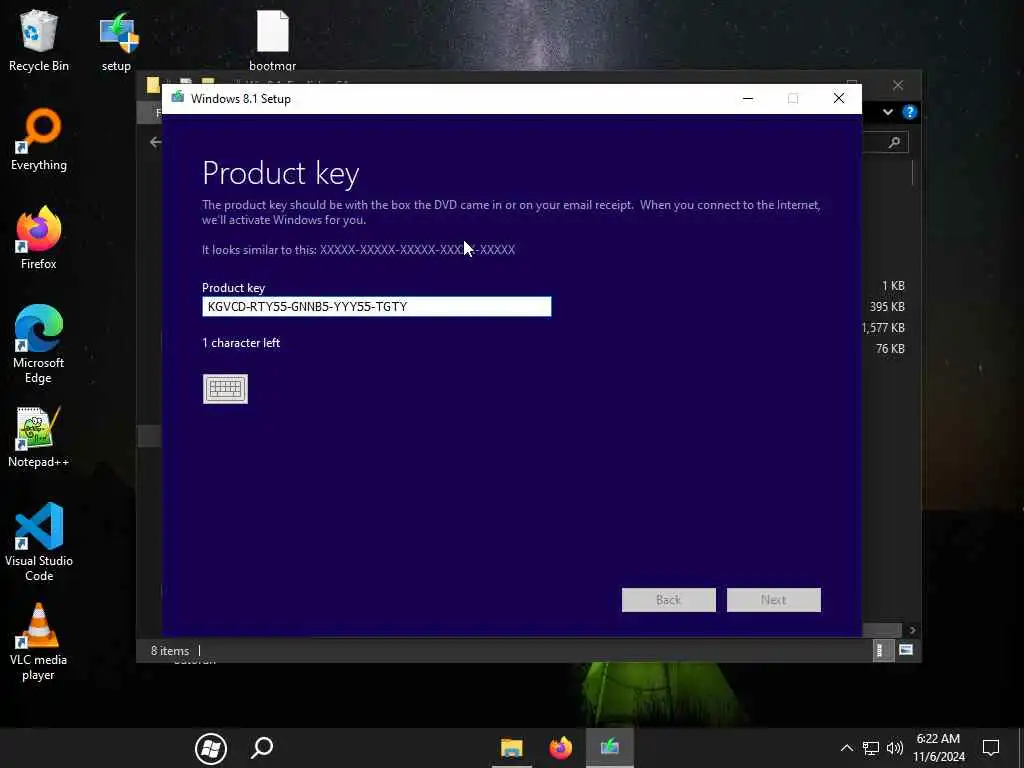Close the Windows 8.1 Setup window
The height and width of the screenshot is (768, 1024).
(839, 99)
